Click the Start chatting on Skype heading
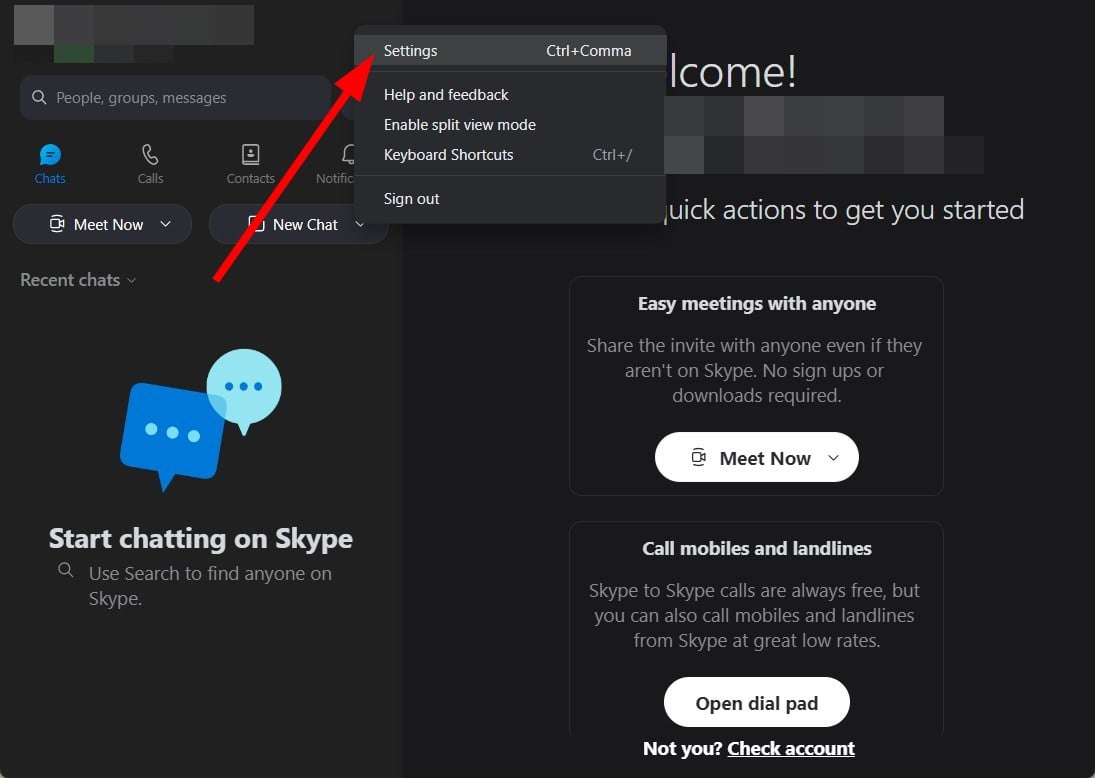The height and width of the screenshot is (778, 1095). (x=200, y=538)
